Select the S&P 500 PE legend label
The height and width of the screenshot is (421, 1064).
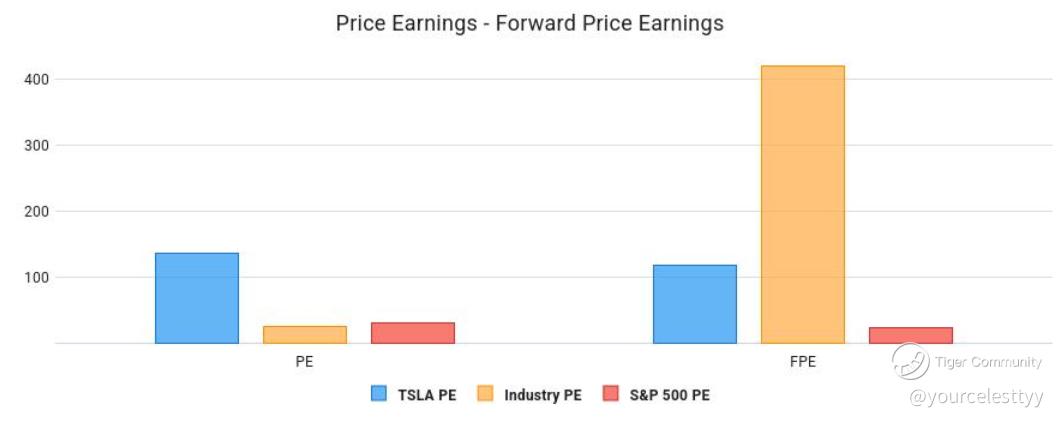670,395
